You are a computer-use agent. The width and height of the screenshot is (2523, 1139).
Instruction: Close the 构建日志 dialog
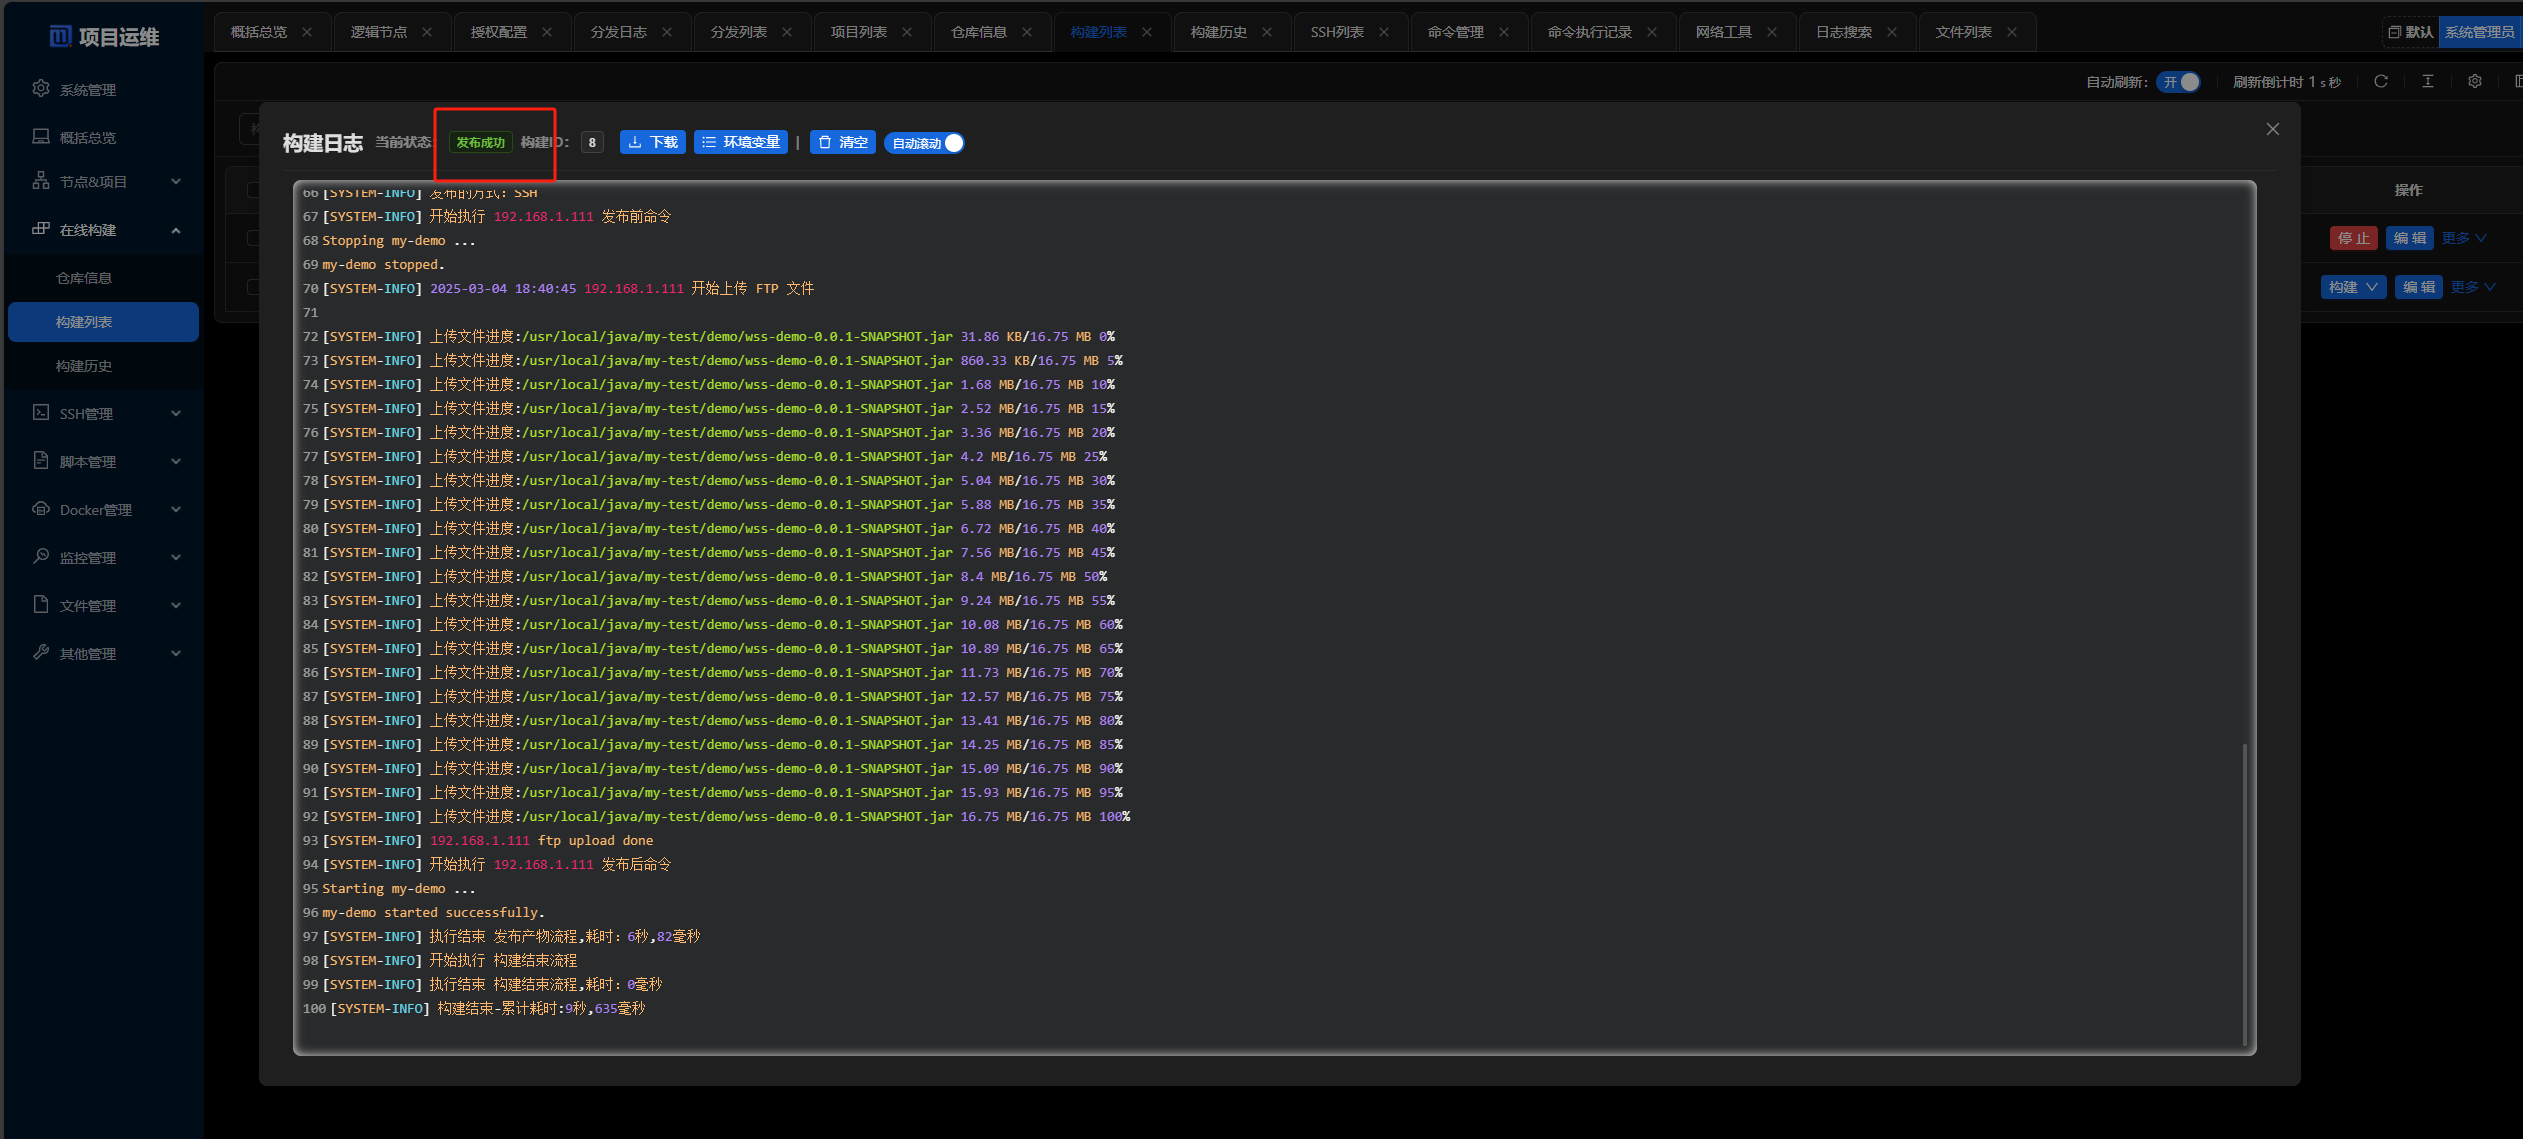[x=2273, y=129]
